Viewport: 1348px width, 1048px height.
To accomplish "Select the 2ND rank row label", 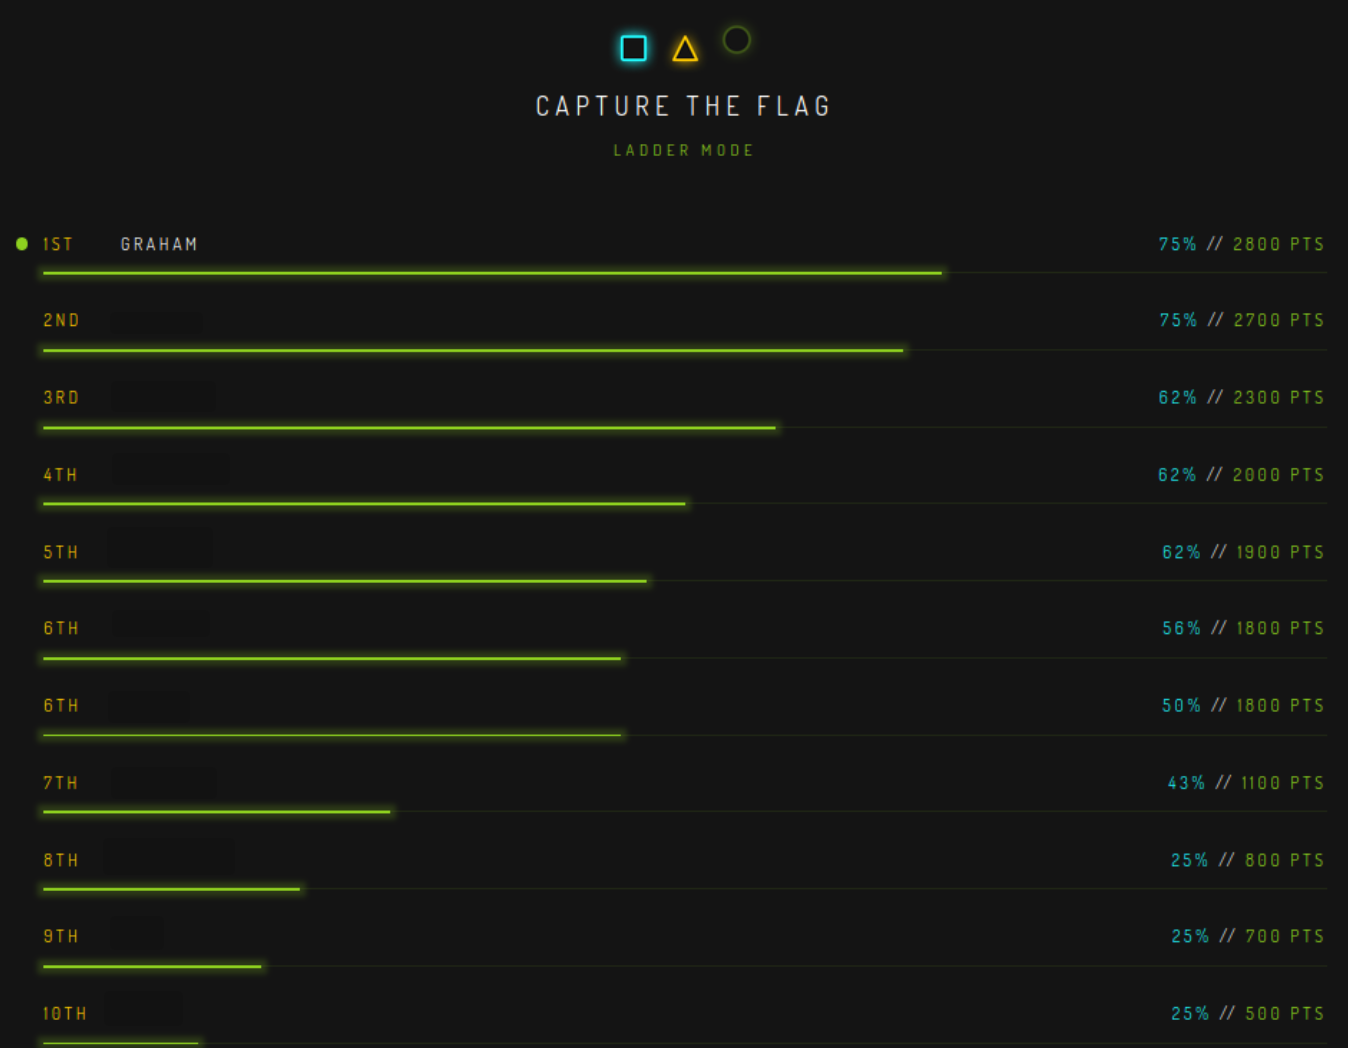I will coord(61,320).
